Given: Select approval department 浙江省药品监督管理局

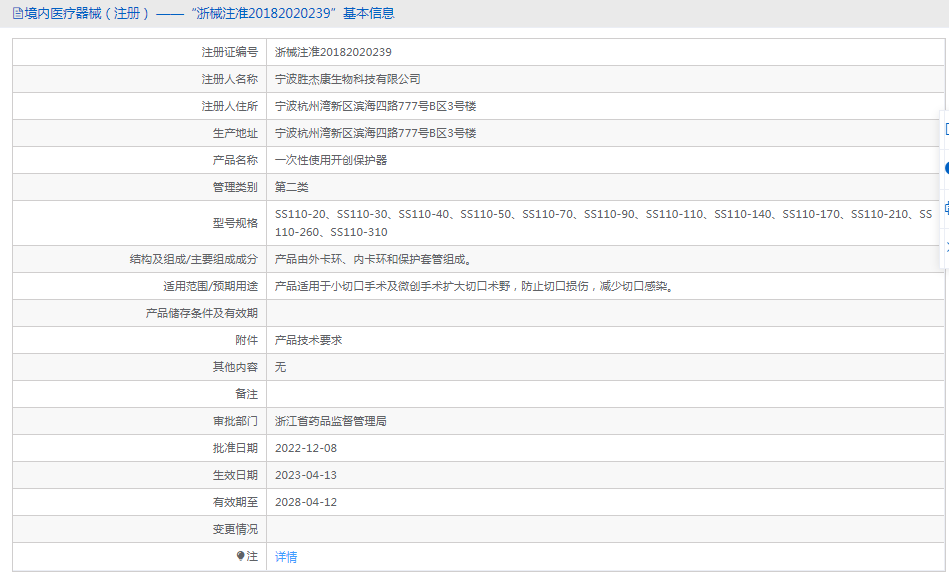Looking at the screenshot, I should [x=330, y=421].
